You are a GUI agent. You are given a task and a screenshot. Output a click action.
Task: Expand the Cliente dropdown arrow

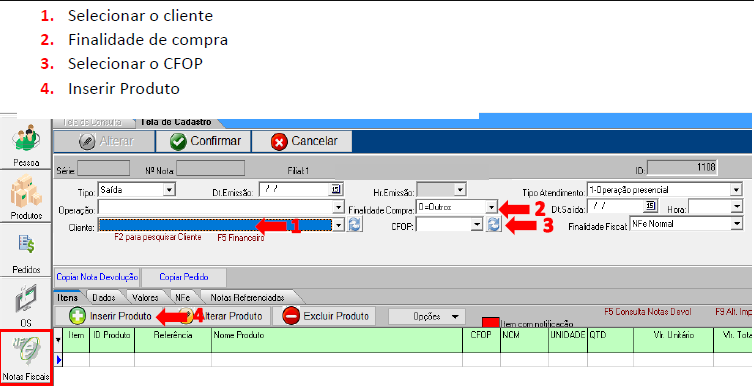pyautogui.click(x=339, y=225)
